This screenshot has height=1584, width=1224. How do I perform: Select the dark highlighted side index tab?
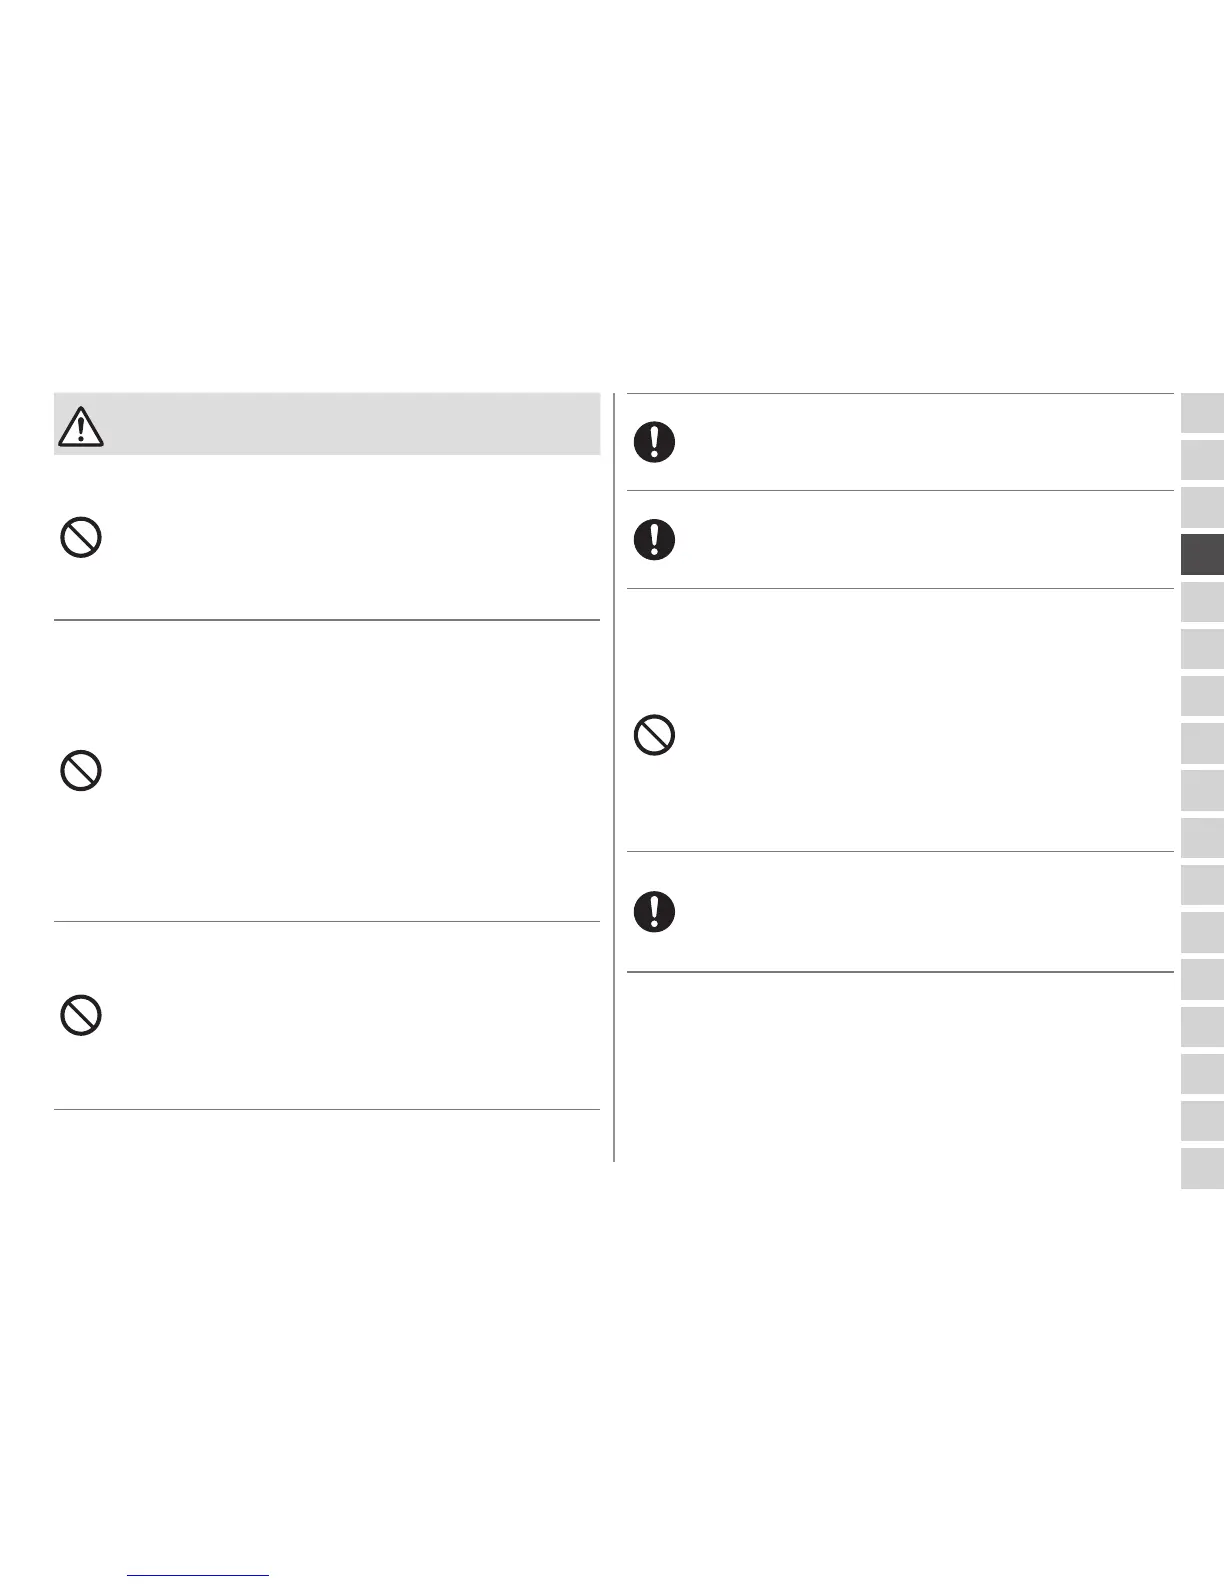point(1202,555)
